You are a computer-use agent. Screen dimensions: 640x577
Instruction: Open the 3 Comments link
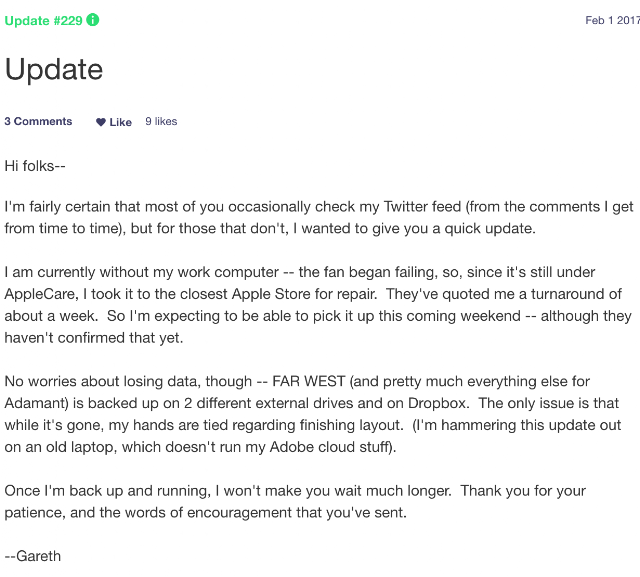tap(38, 122)
